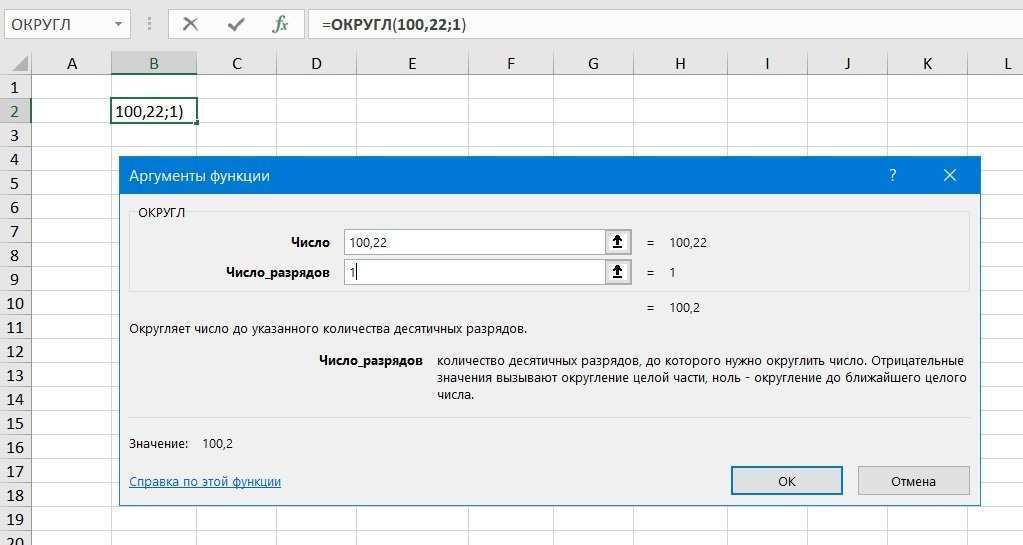The width and height of the screenshot is (1023, 545).
Task: Select column C header
Action: [x=237, y=63]
